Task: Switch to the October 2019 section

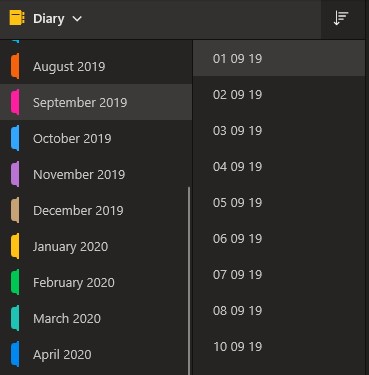Action: pyautogui.click(x=96, y=138)
